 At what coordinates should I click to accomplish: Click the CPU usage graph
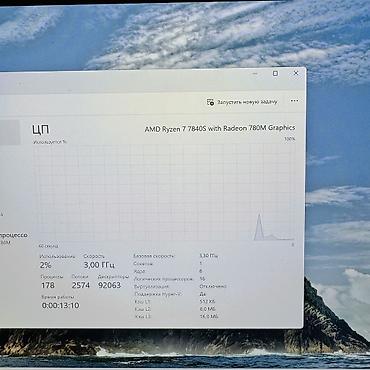tap(163, 192)
